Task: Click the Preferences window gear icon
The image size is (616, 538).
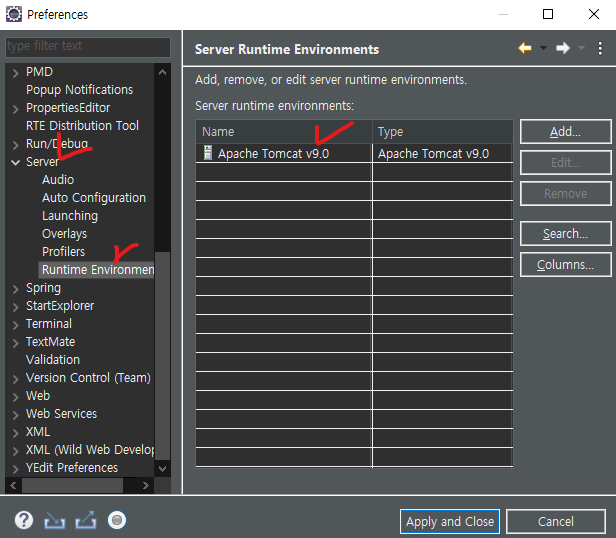Action: click(14, 14)
